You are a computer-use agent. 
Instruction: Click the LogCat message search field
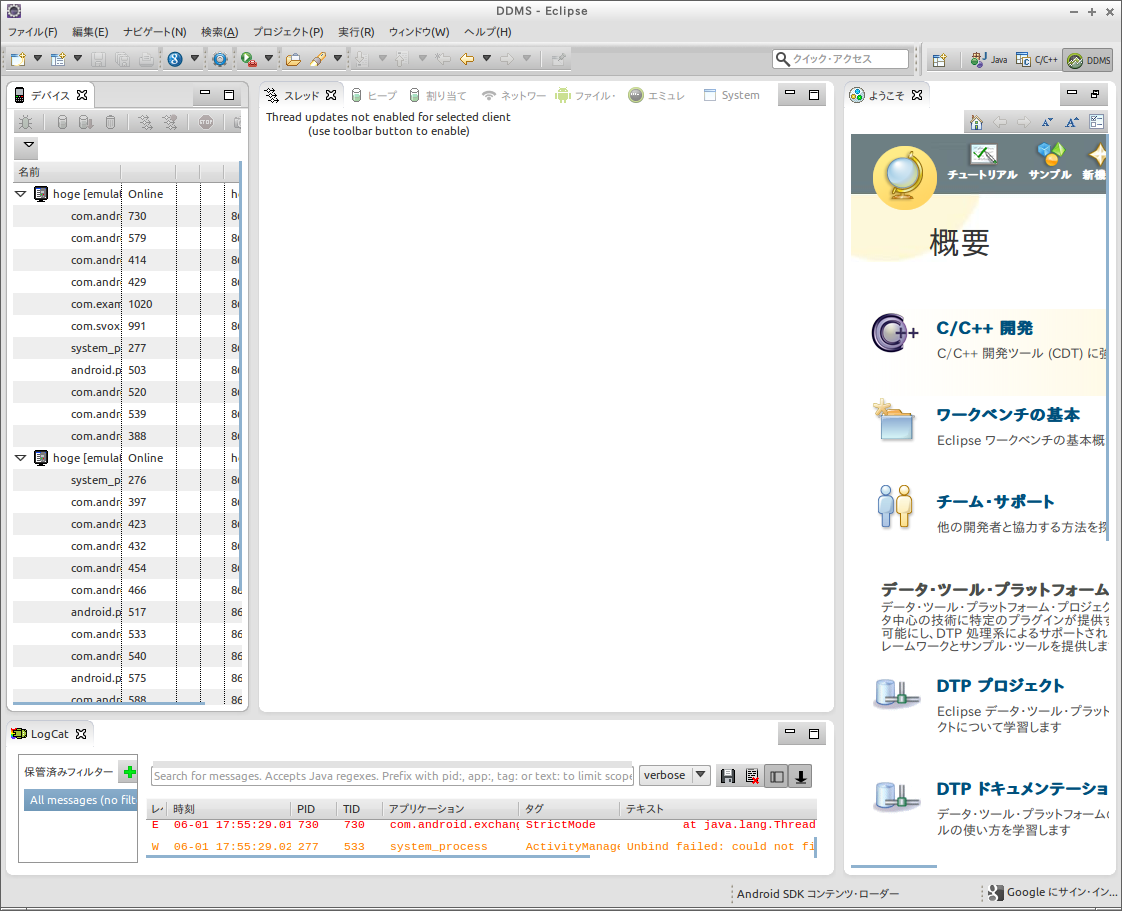392,776
